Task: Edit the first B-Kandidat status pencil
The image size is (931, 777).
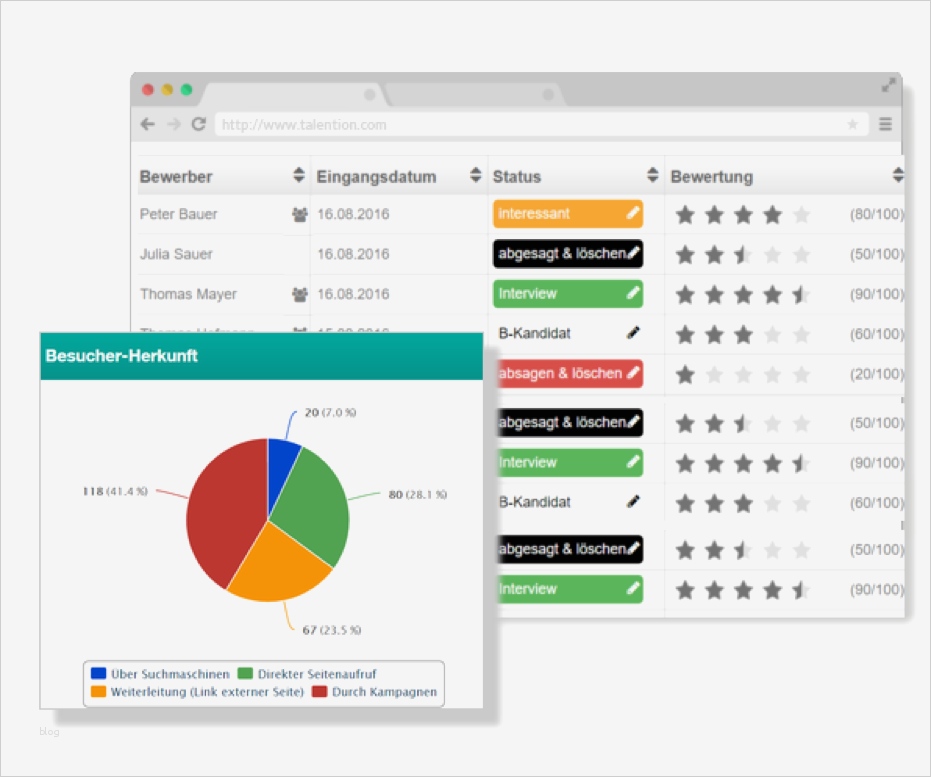Action: point(633,333)
